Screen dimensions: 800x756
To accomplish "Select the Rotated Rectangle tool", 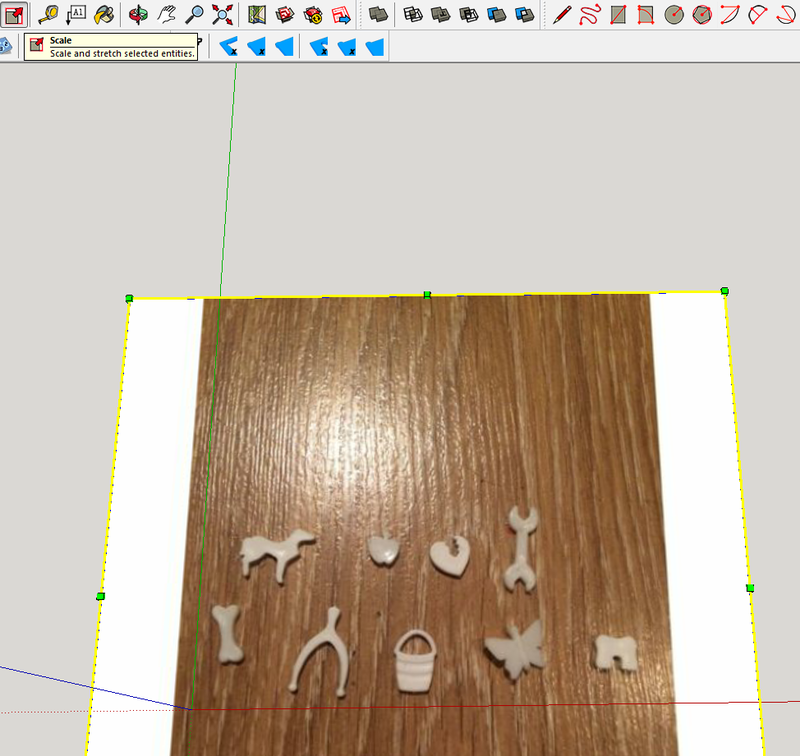I will point(646,15).
